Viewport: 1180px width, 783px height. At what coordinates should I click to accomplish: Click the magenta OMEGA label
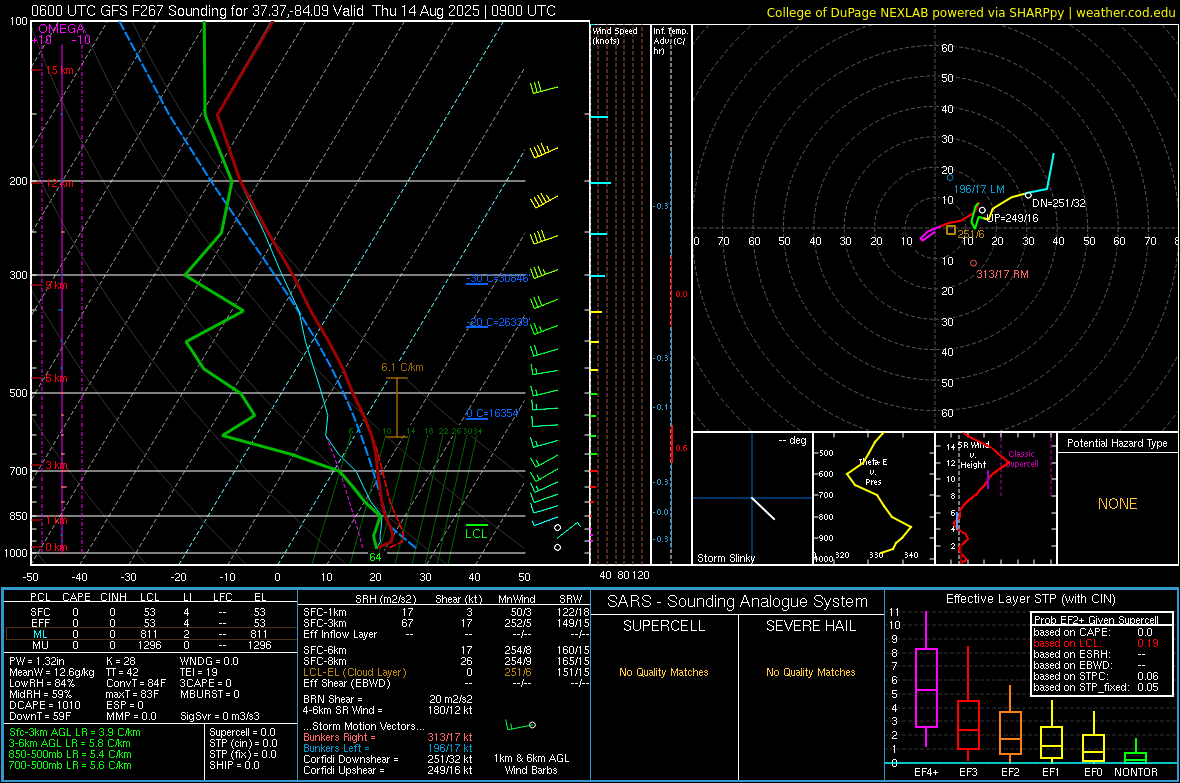62,29
